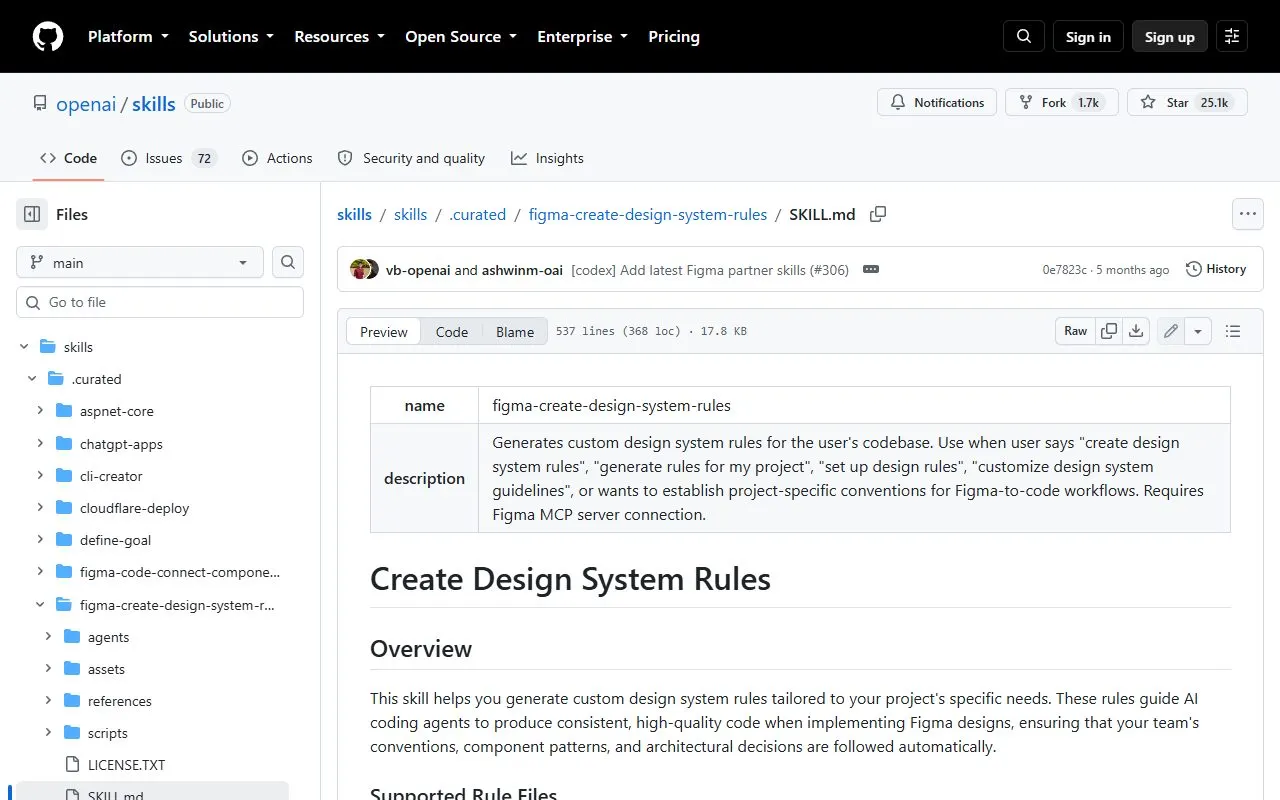Image resolution: width=1280 pixels, height=800 pixels.
Task: Click the commit author avatars
Action: tap(364, 269)
